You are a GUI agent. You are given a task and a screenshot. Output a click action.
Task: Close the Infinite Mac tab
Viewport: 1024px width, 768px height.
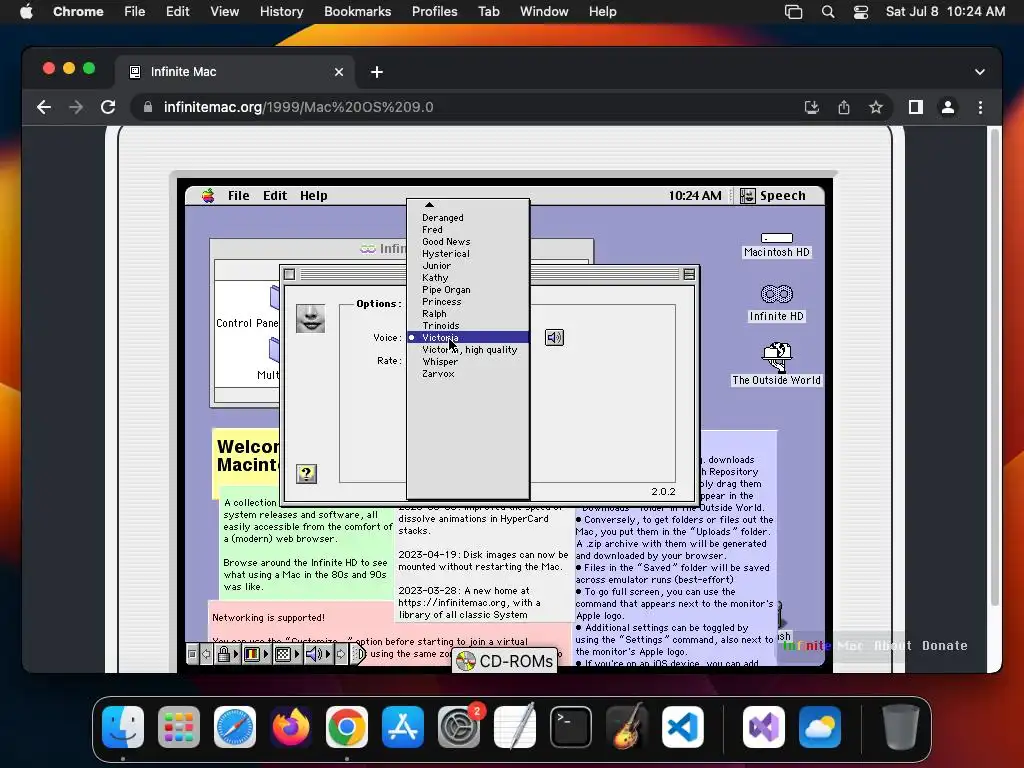[x=339, y=72]
